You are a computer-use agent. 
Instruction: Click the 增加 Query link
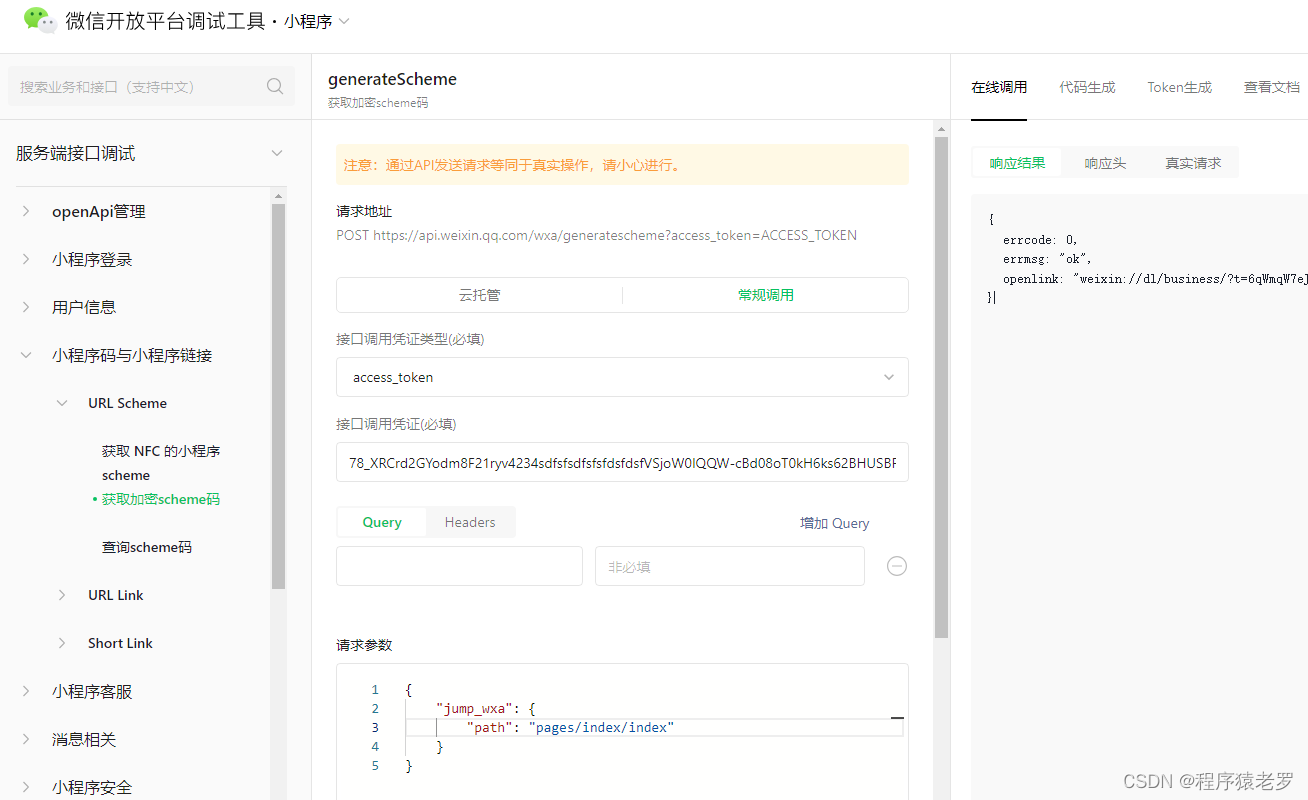click(834, 522)
